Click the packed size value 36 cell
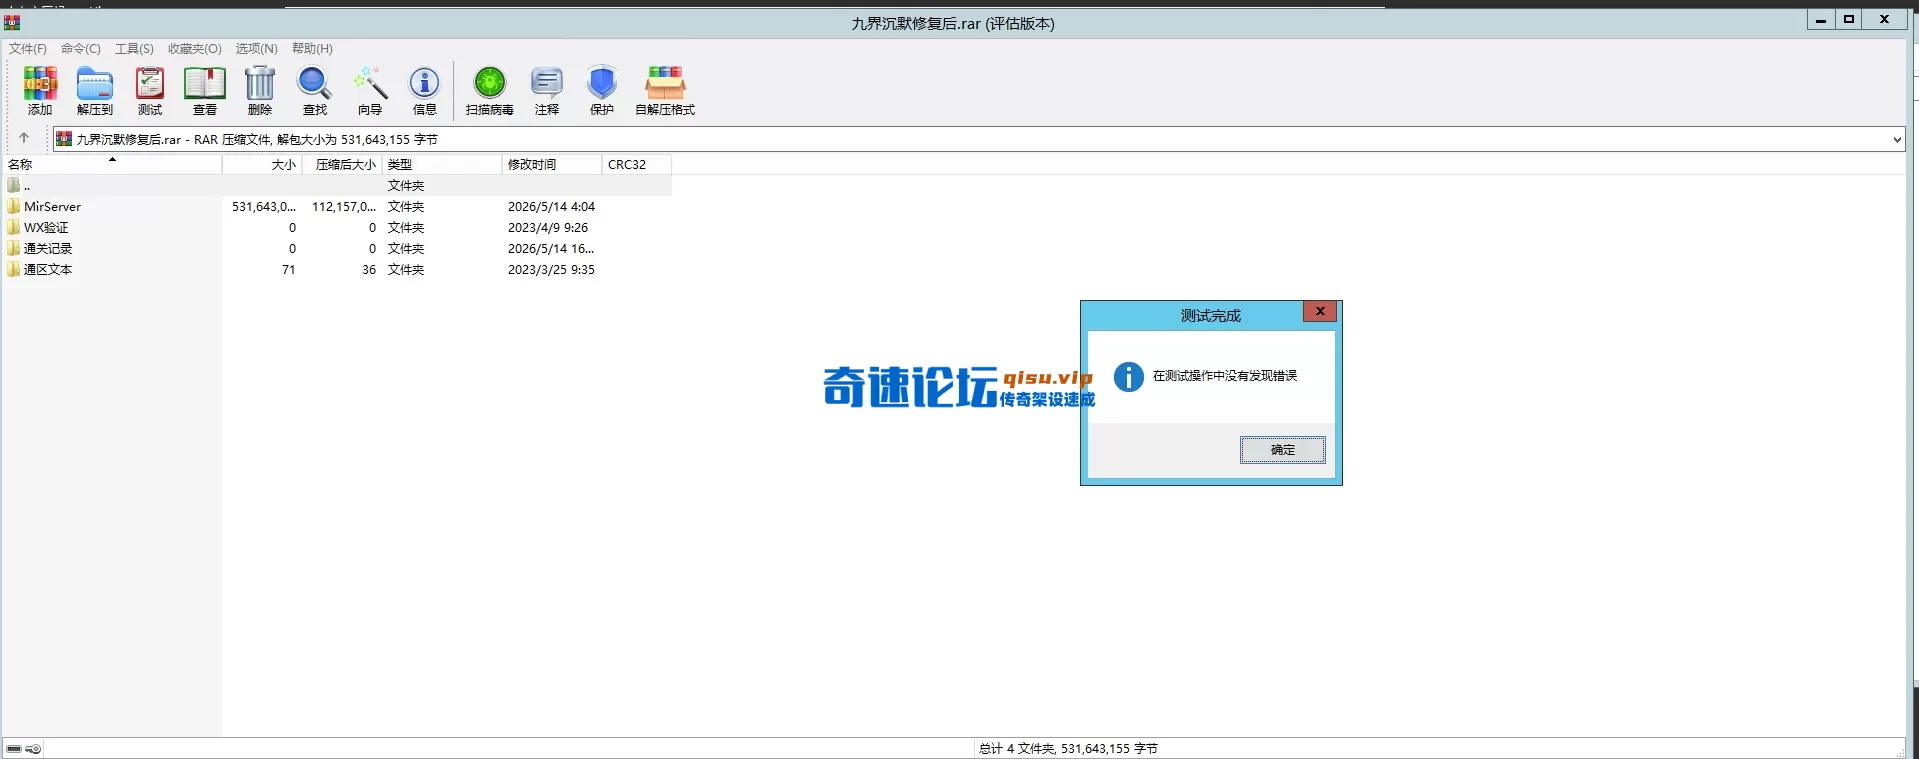 [x=369, y=269]
